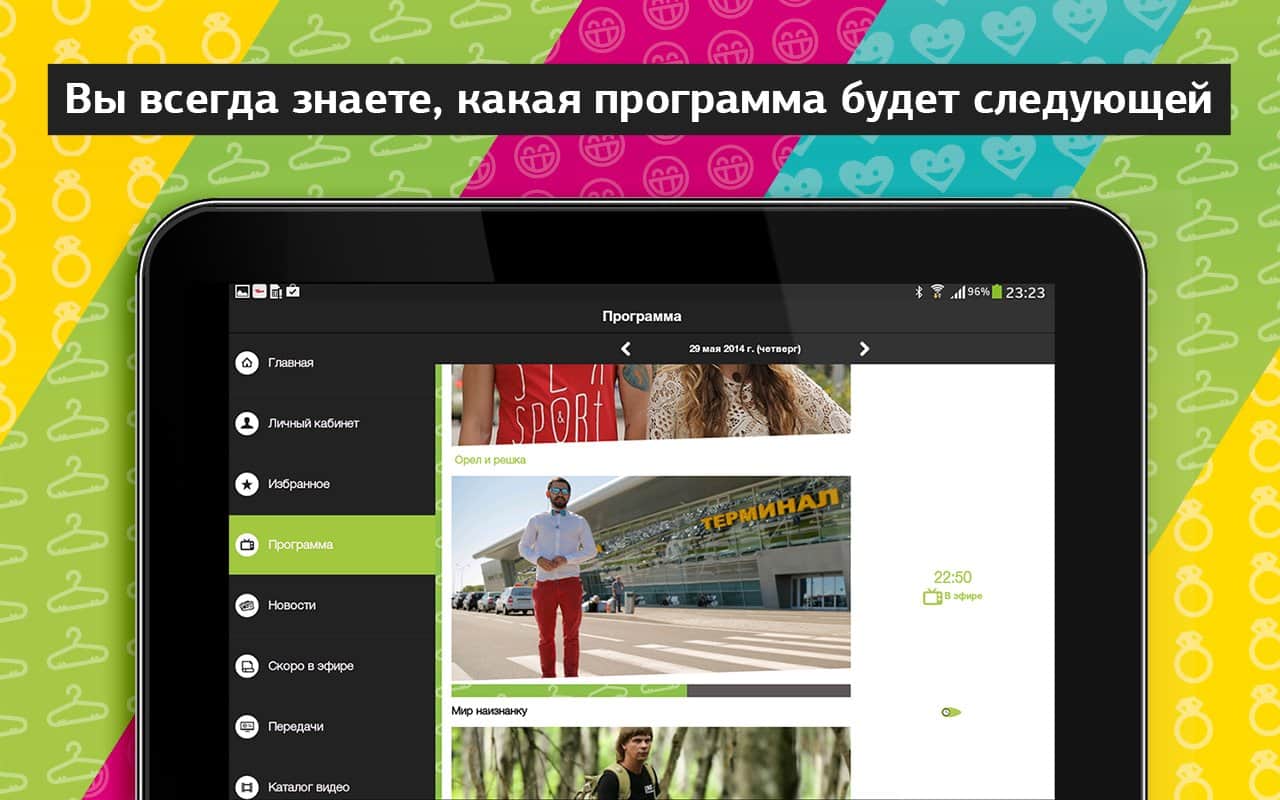
Task: Tap the Новости newspaper icon
Action: pyautogui.click(x=246, y=606)
